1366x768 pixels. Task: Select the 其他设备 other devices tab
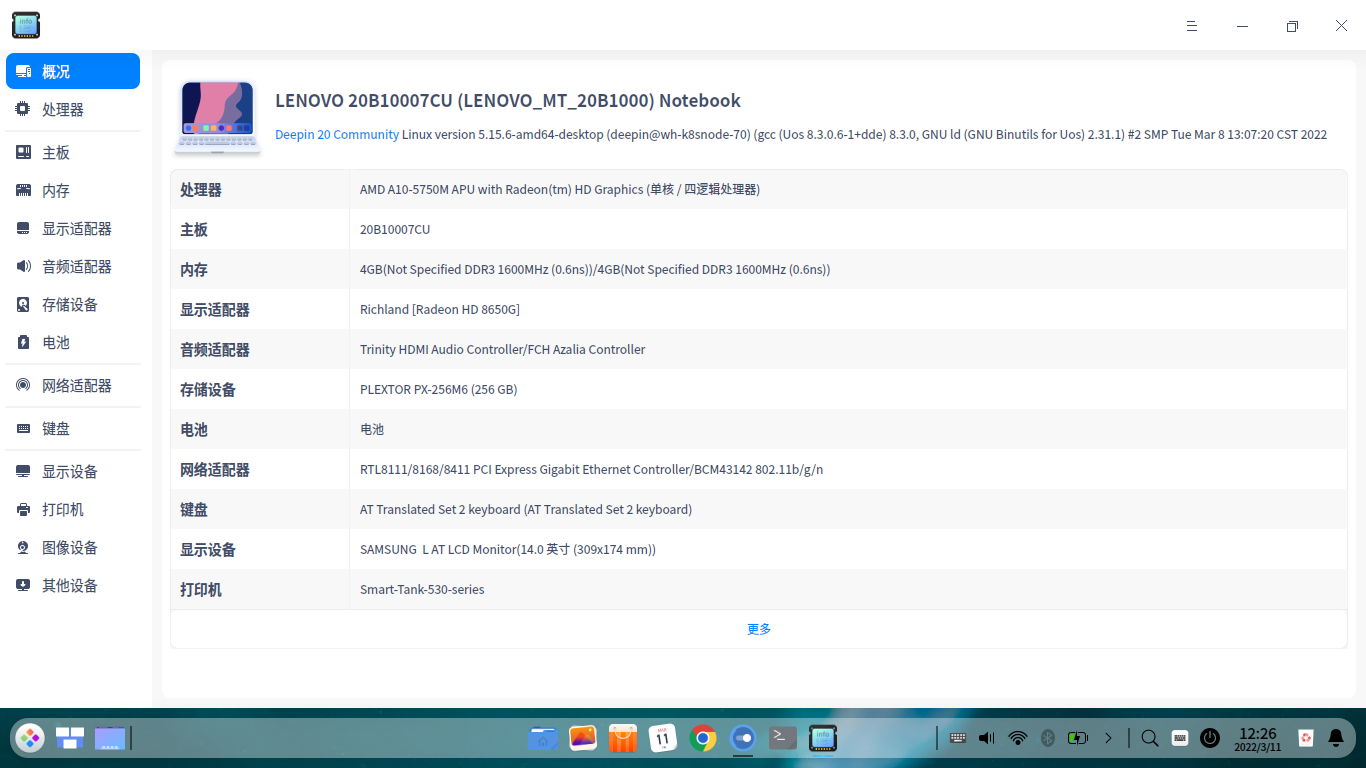point(73,586)
